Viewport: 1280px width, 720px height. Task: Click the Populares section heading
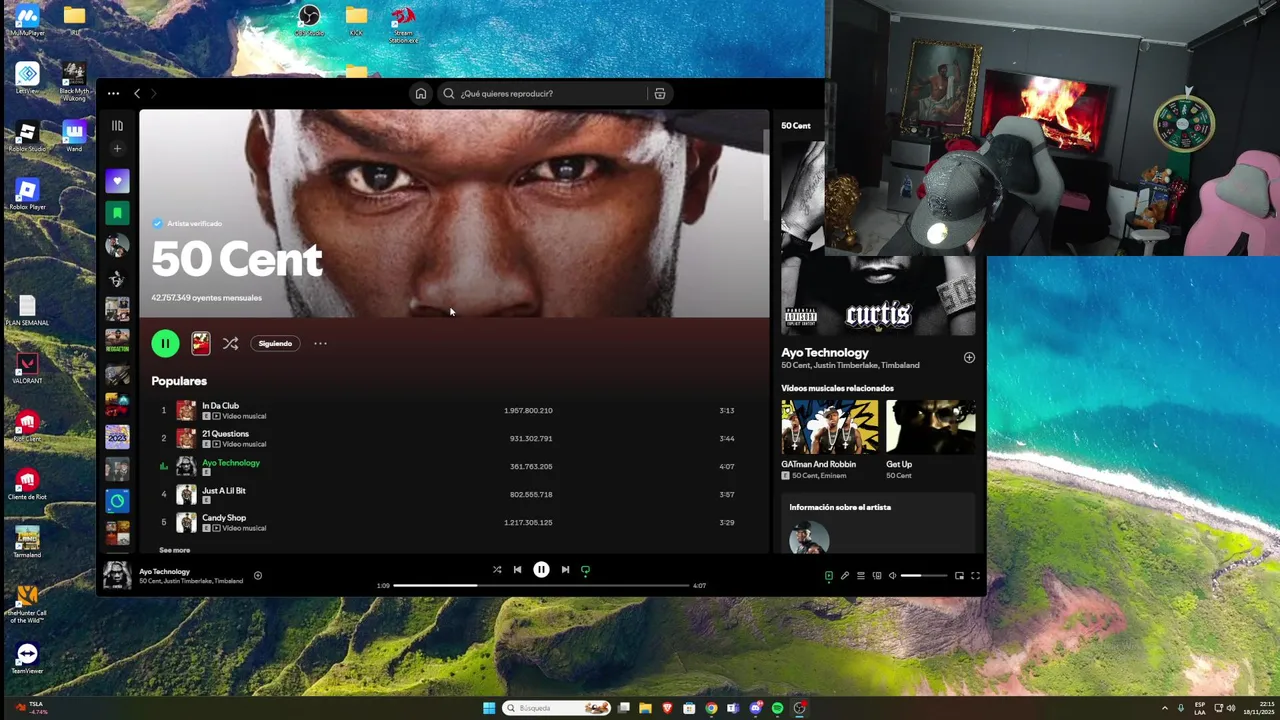click(179, 381)
